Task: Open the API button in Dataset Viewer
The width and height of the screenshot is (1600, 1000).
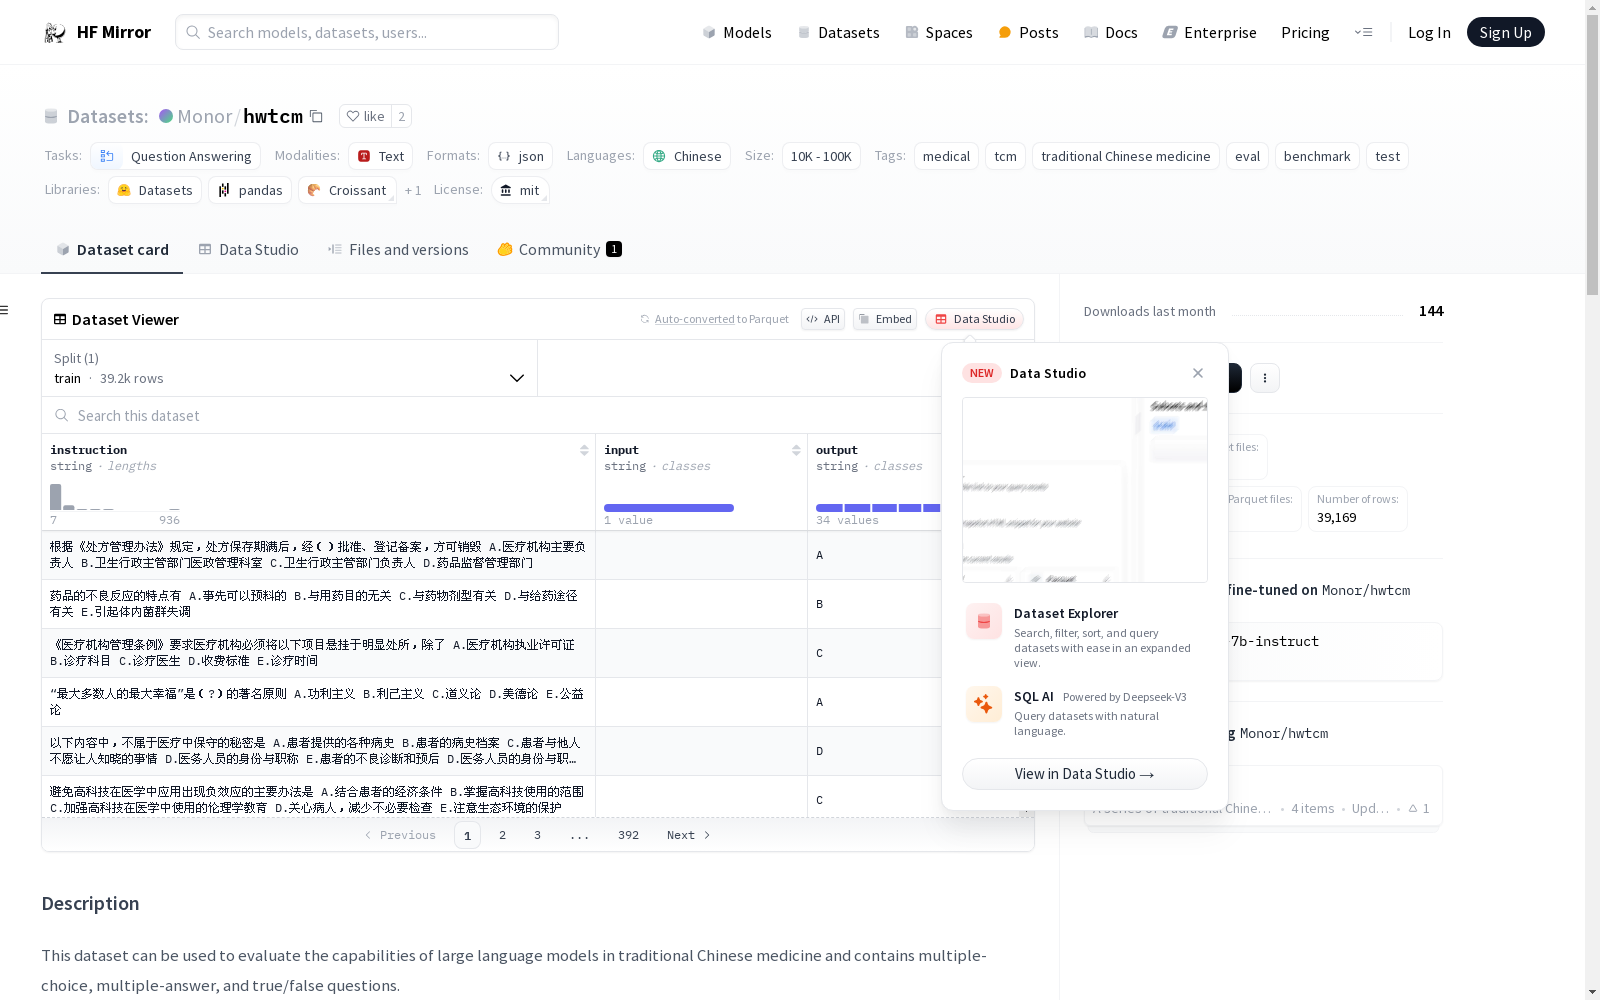Action: coord(823,319)
